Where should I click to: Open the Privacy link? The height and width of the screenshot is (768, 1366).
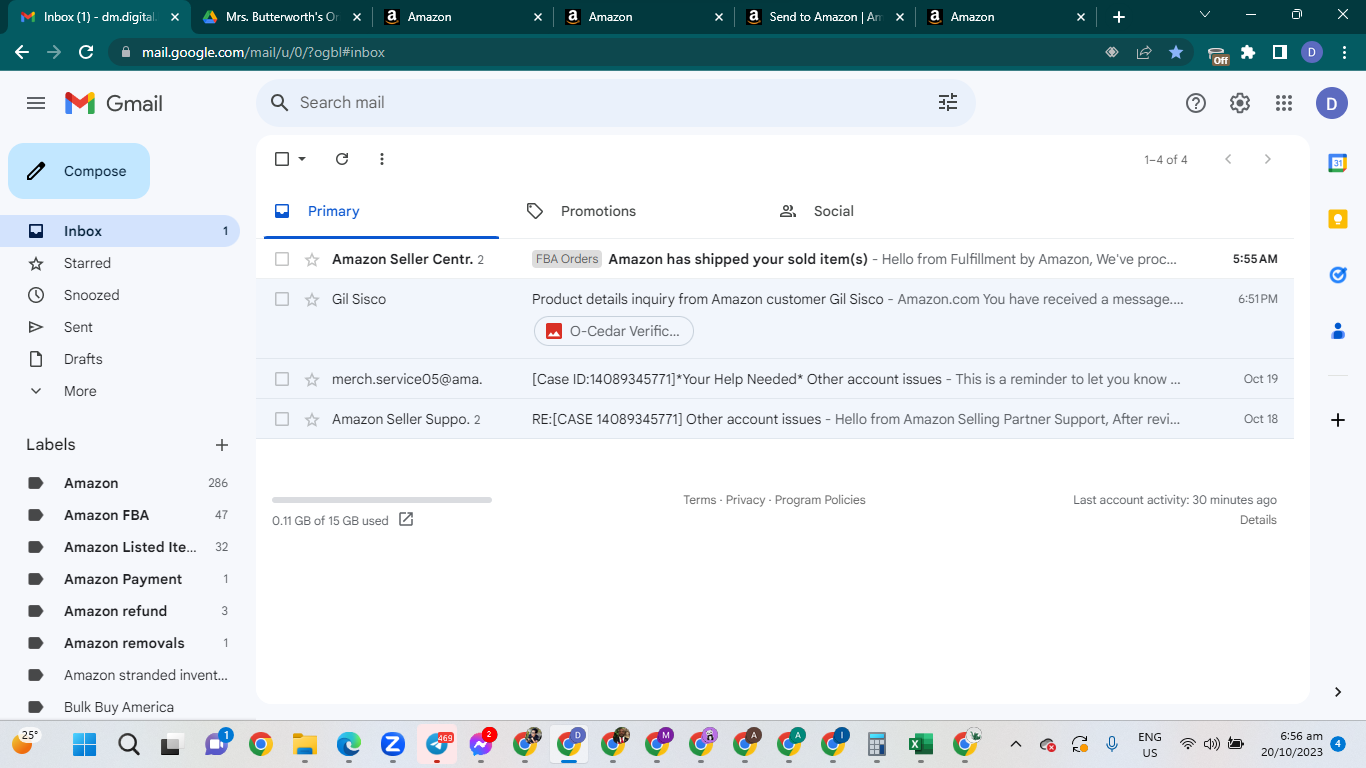(x=745, y=500)
